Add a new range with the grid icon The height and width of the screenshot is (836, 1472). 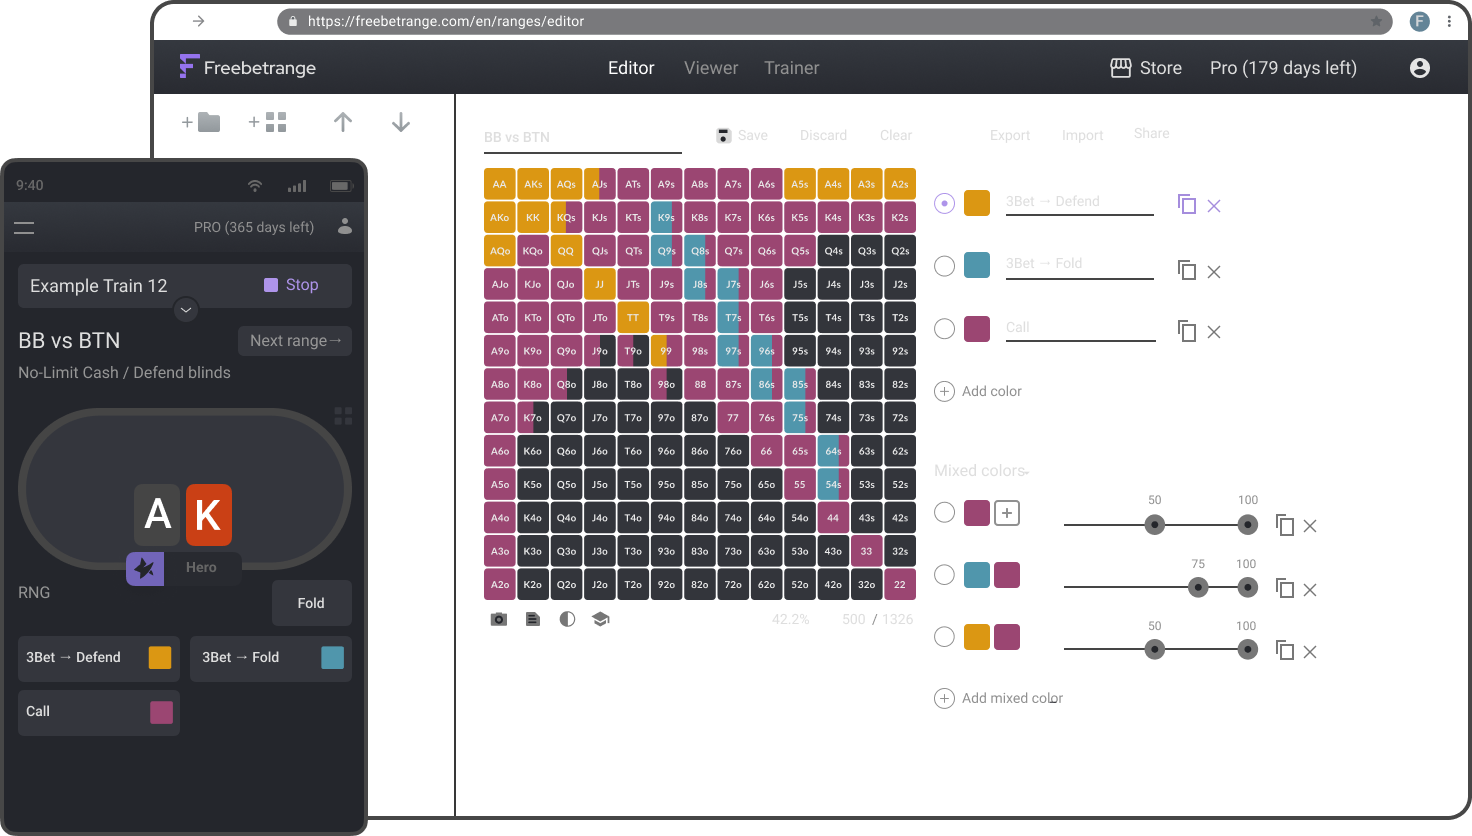pos(264,121)
